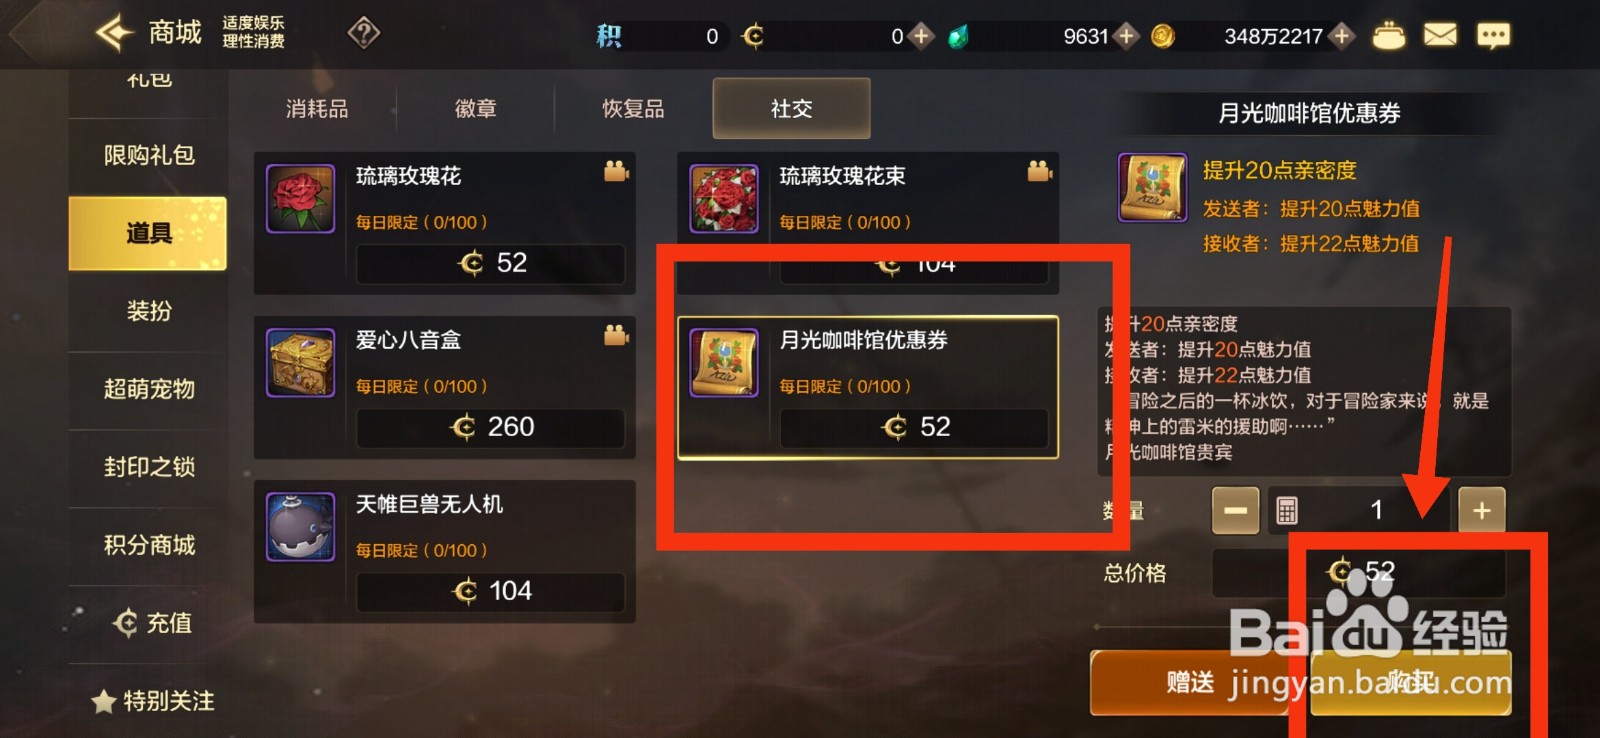Select 装扮 in the left sidebar

coord(148,311)
